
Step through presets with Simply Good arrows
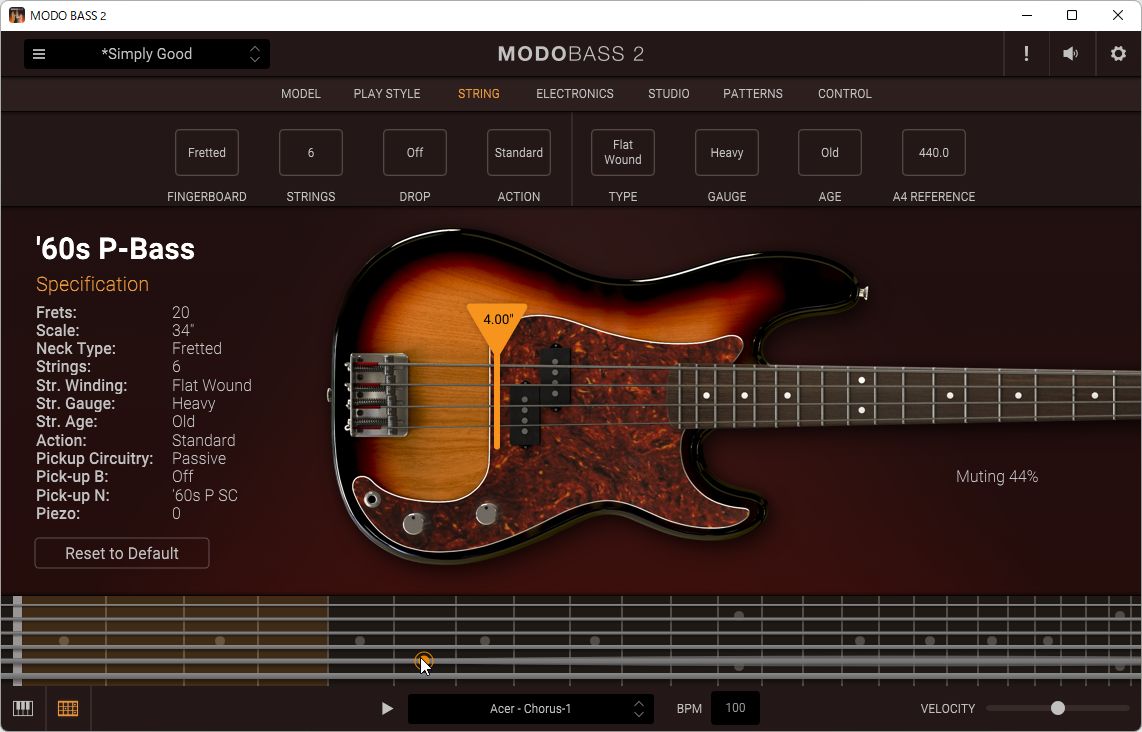[x=255, y=54]
